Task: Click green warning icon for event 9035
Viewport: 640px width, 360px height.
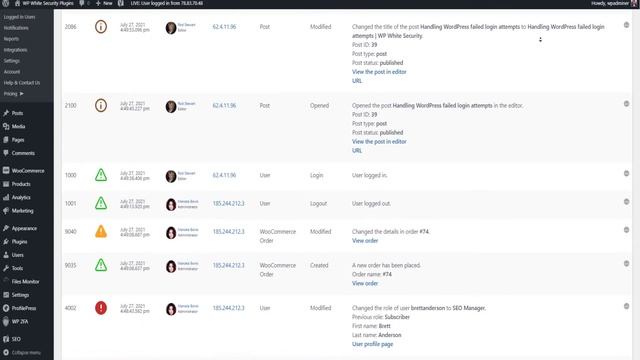Action: pyautogui.click(x=101, y=265)
